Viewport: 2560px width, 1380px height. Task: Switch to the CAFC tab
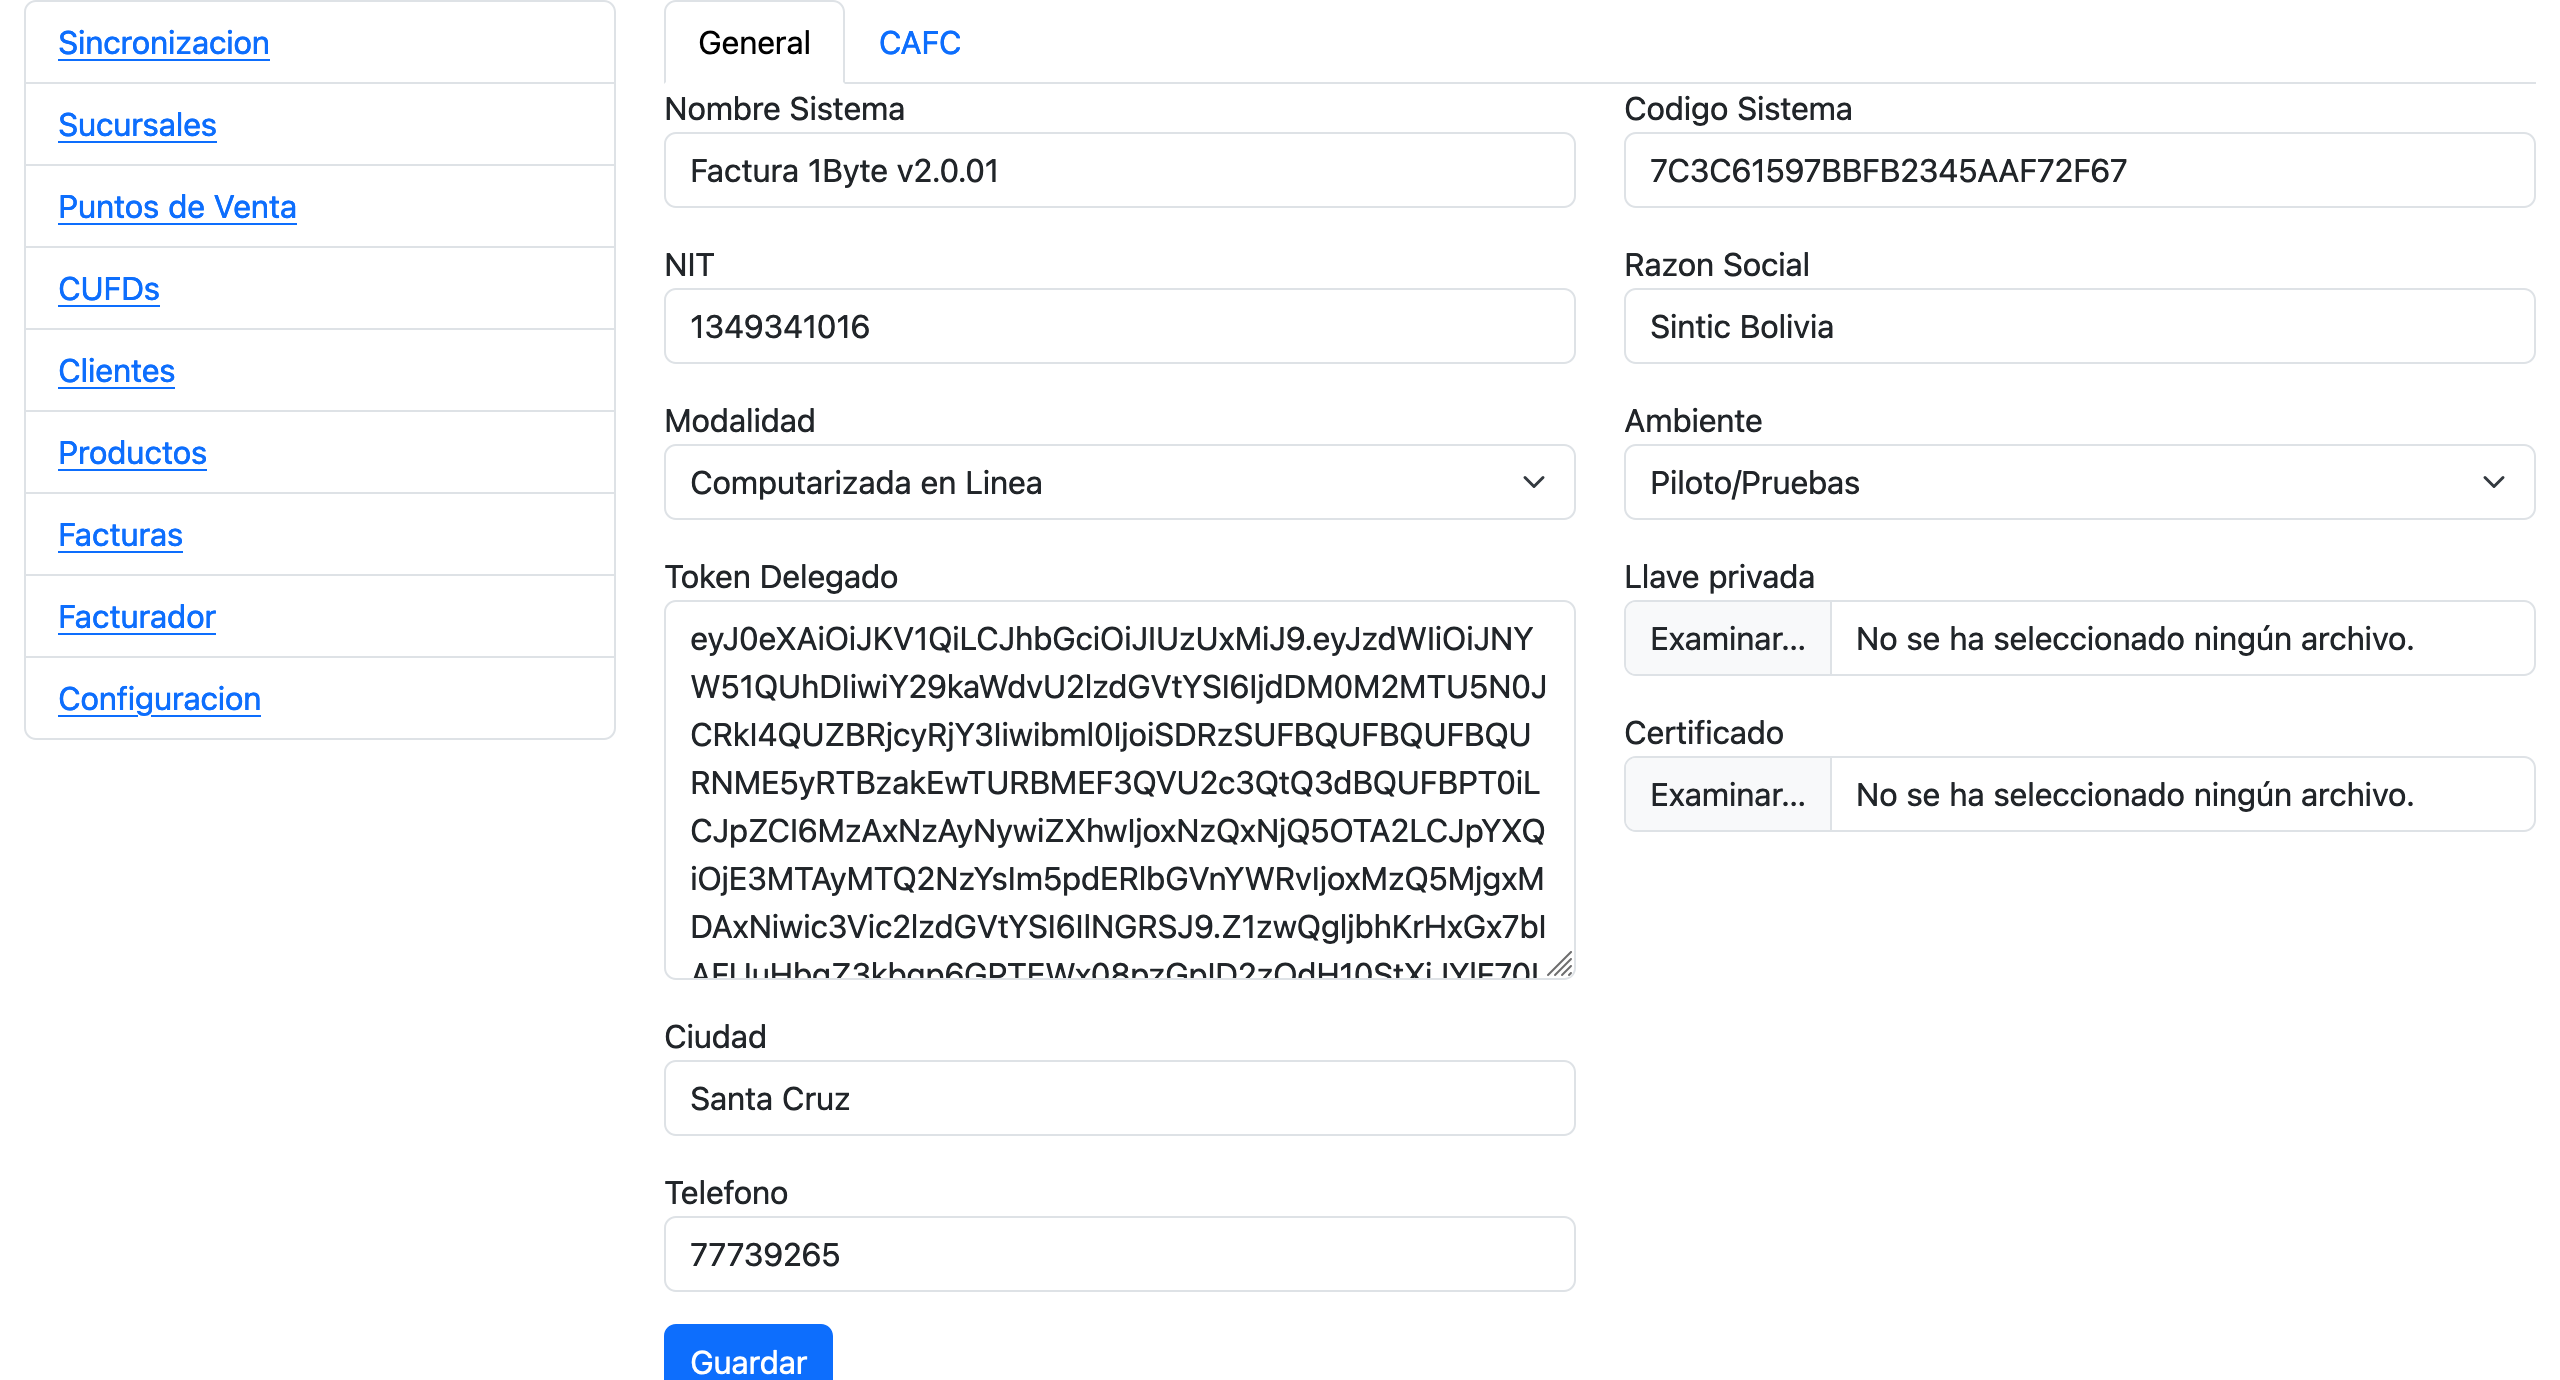[x=919, y=43]
